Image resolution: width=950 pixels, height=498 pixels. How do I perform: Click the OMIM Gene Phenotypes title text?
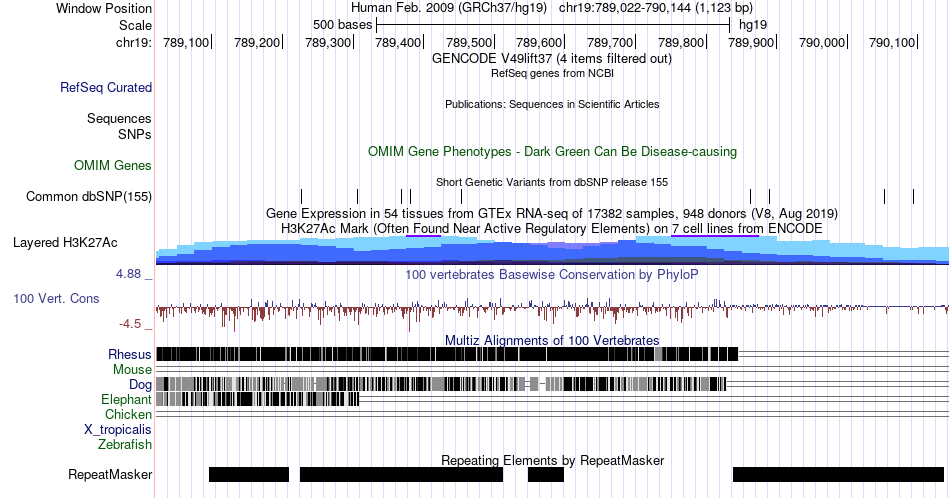click(552, 151)
